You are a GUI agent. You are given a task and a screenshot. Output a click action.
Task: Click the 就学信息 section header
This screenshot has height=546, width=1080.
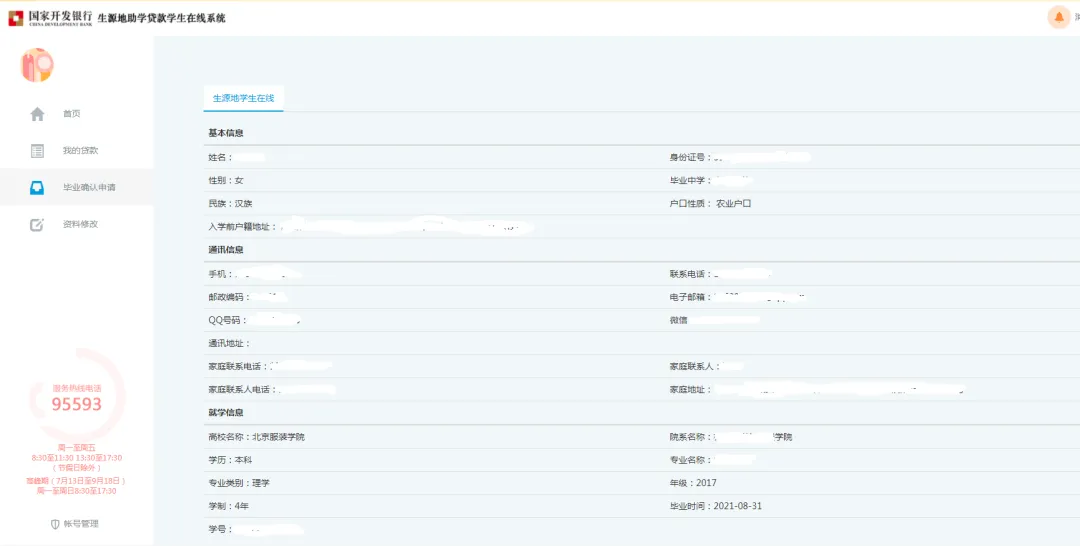pos(226,412)
